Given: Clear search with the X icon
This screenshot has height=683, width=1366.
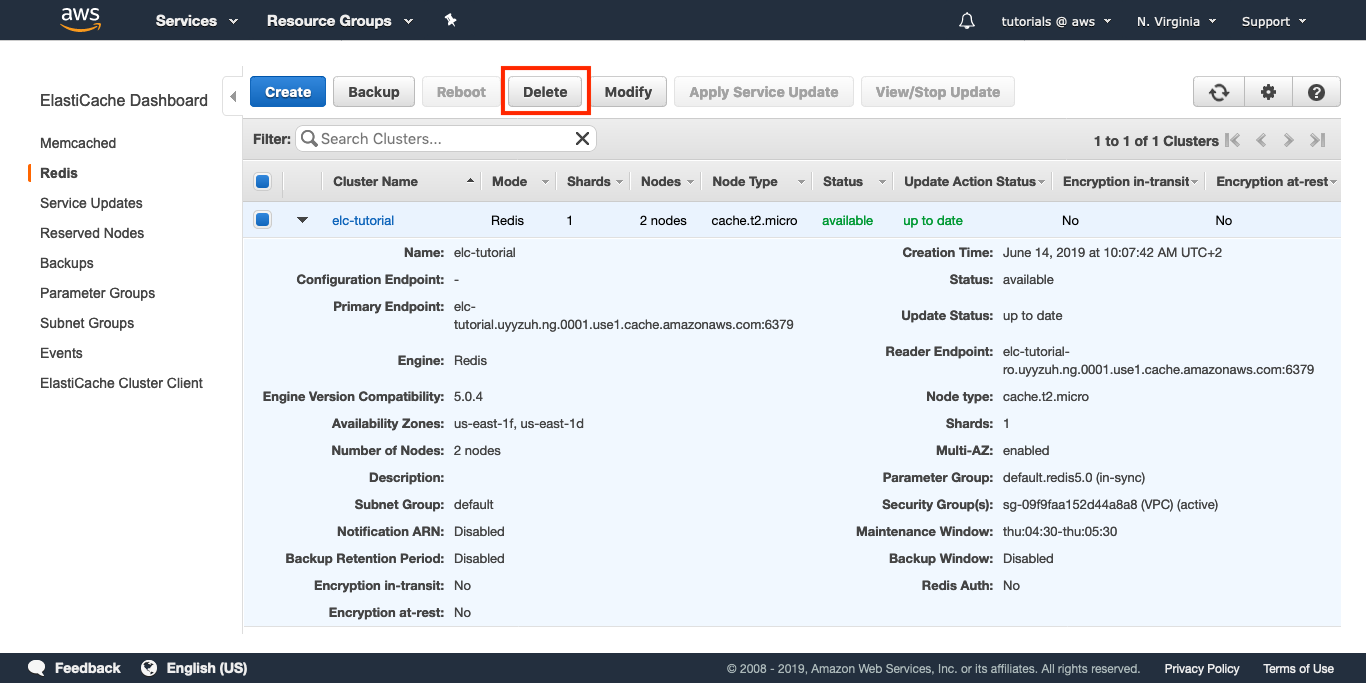Looking at the screenshot, I should coord(582,139).
